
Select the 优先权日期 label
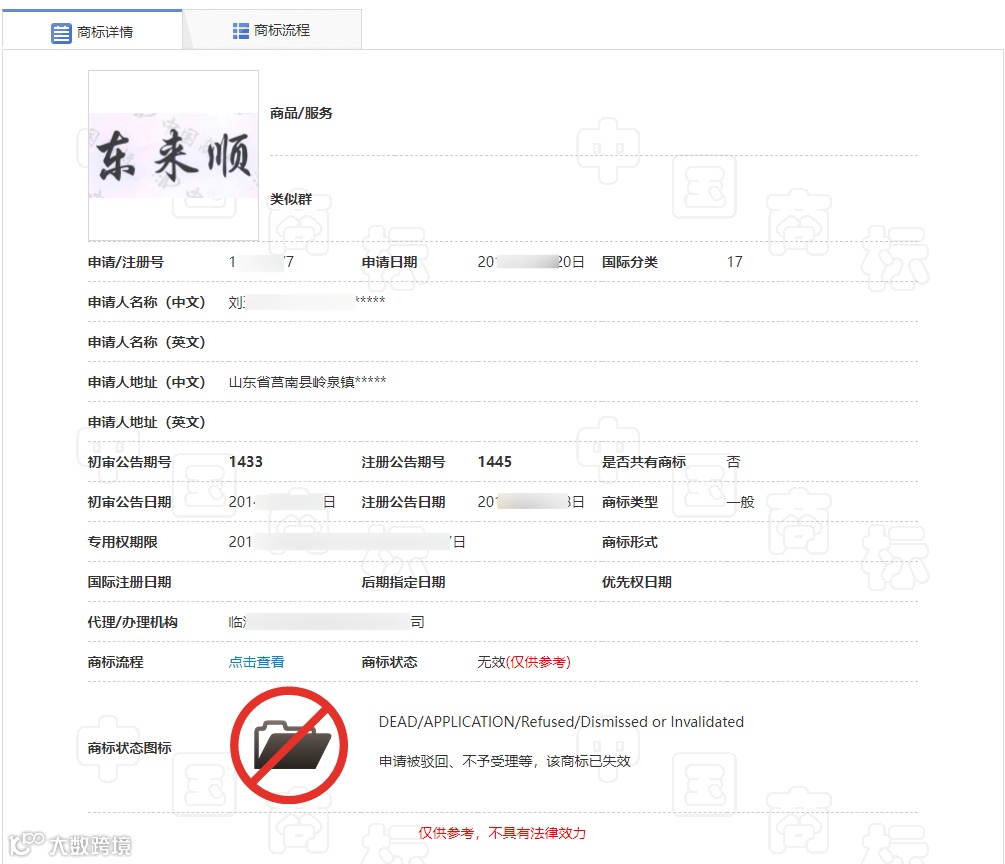click(636, 582)
